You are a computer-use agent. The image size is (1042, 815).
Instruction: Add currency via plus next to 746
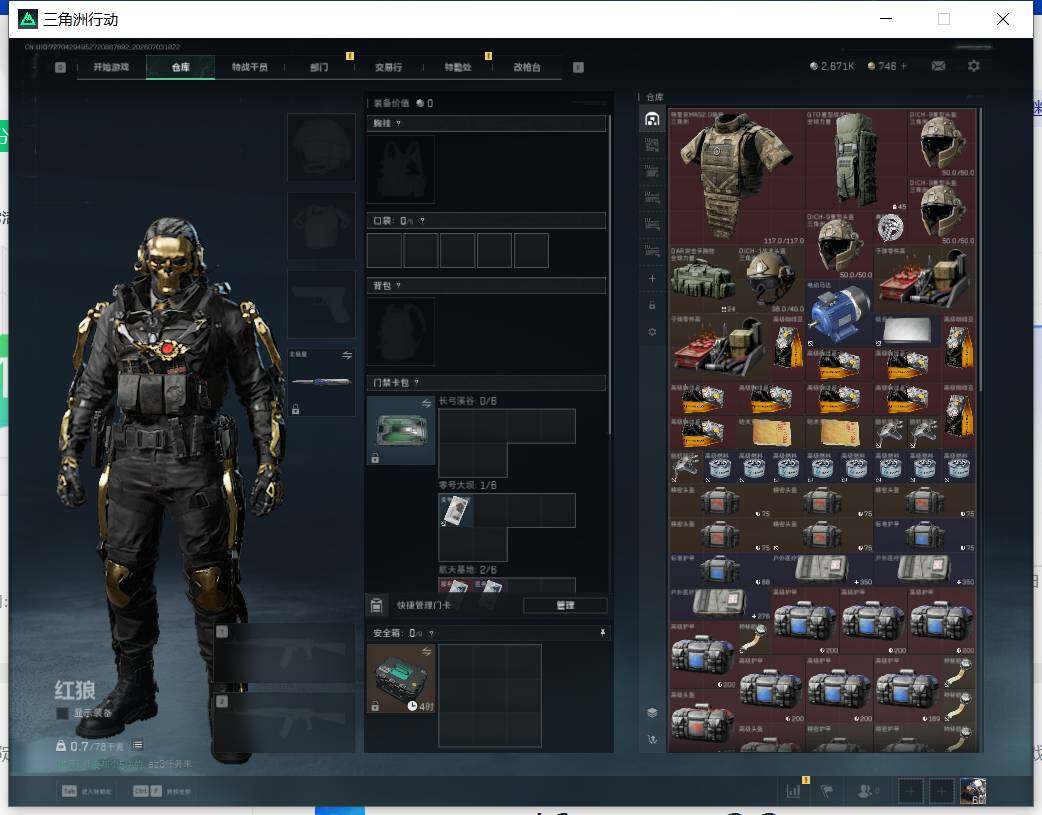[x=904, y=66]
